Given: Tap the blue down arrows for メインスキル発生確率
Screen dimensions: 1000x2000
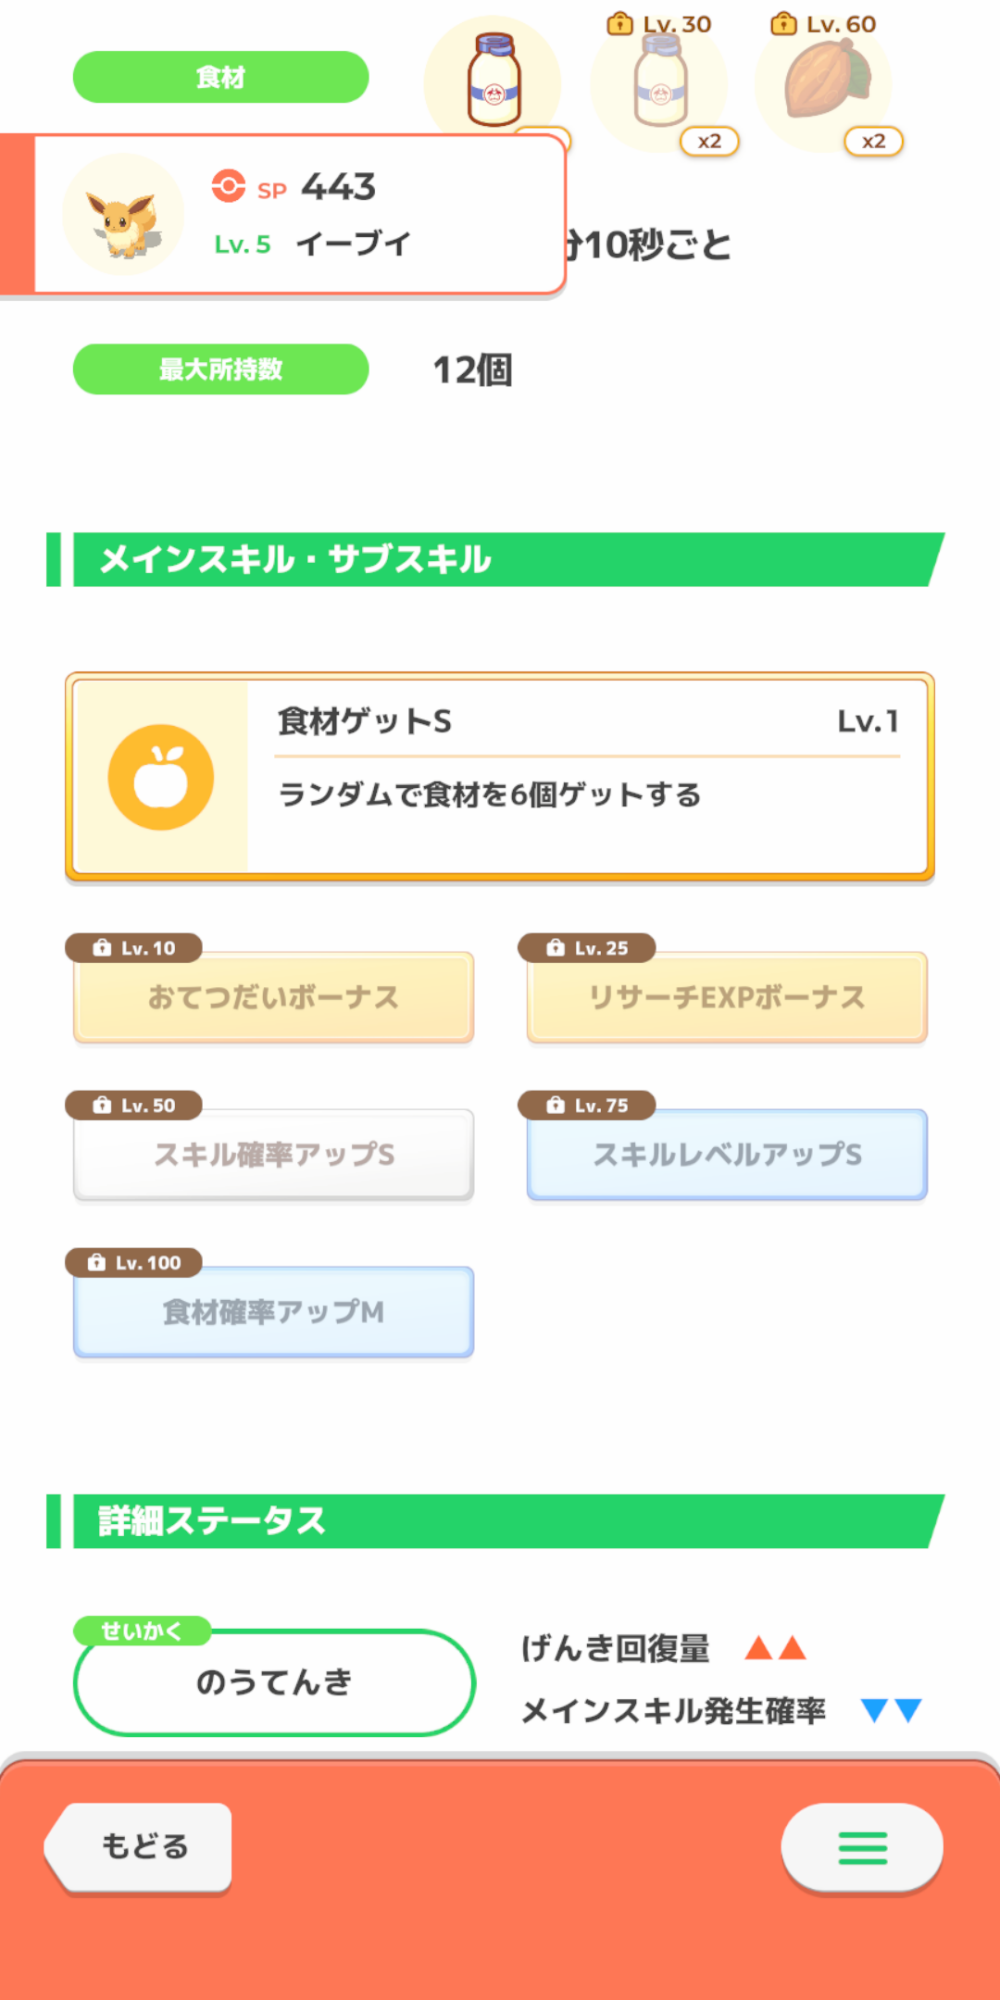Looking at the screenshot, I should tap(891, 1710).
